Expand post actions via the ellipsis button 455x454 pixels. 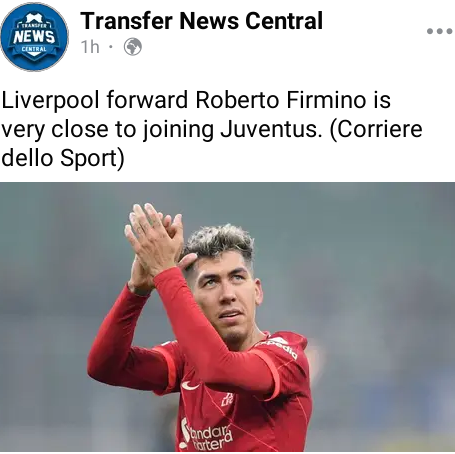point(439,31)
